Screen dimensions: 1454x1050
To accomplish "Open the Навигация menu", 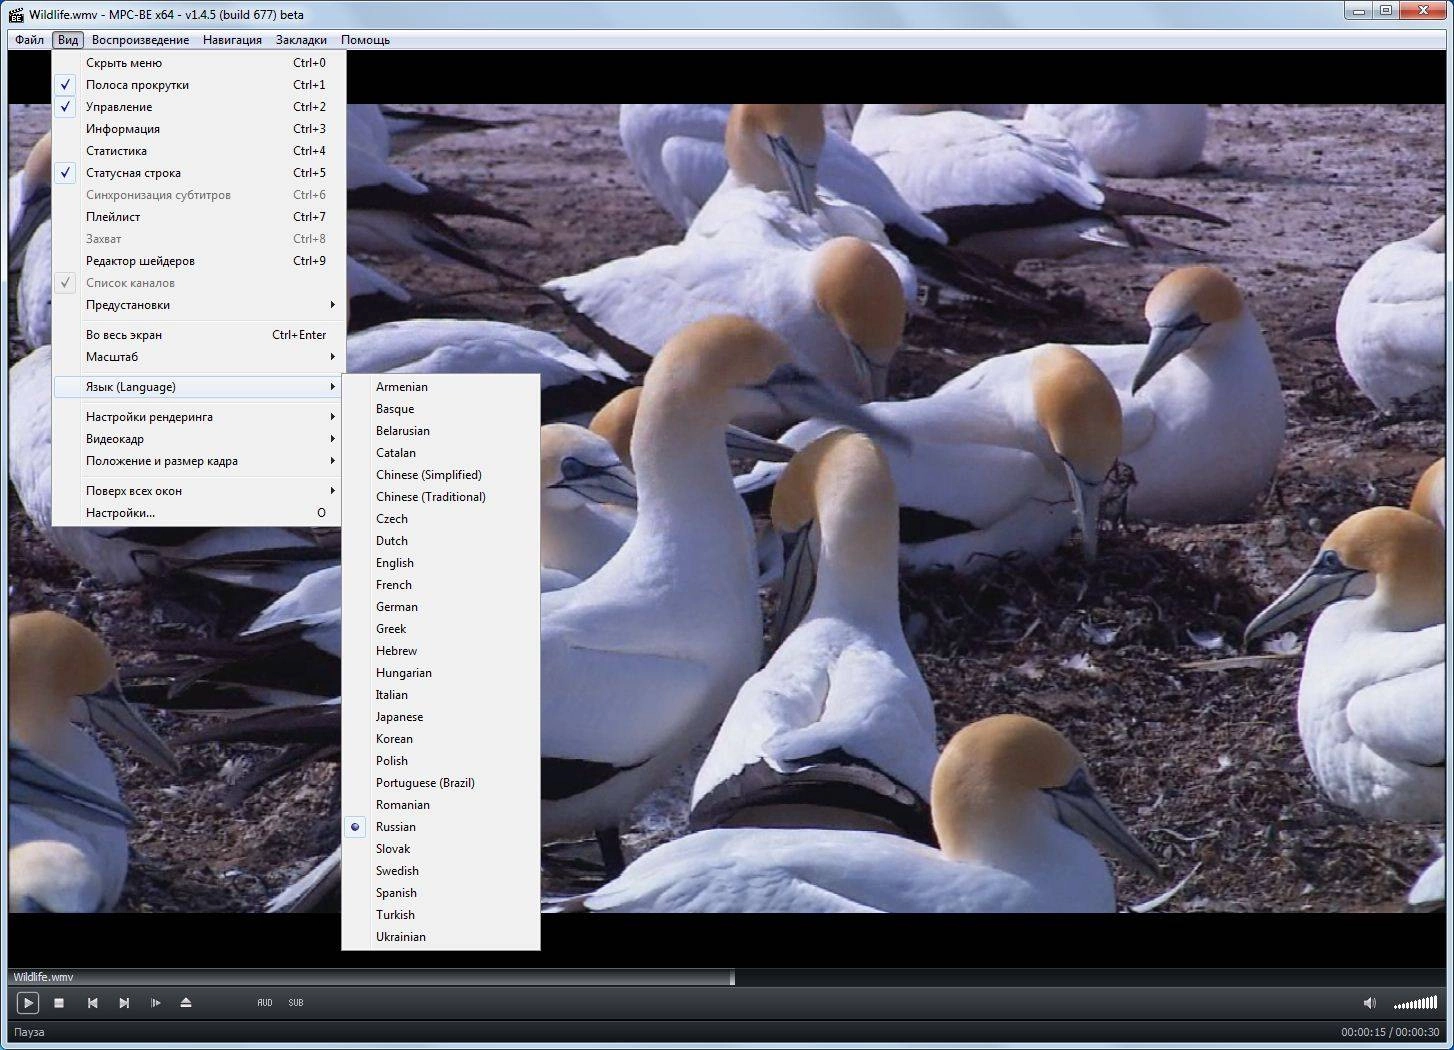I will tap(232, 40).
